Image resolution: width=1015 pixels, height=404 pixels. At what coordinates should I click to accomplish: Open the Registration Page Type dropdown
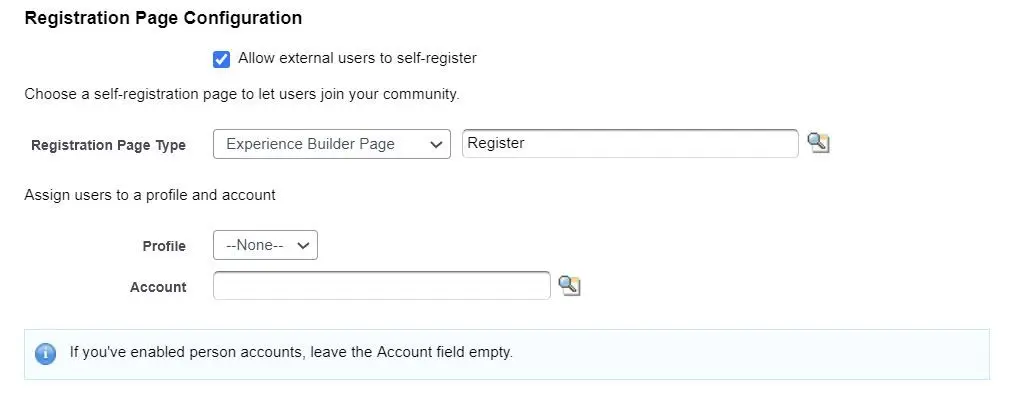tap(331, 144)
